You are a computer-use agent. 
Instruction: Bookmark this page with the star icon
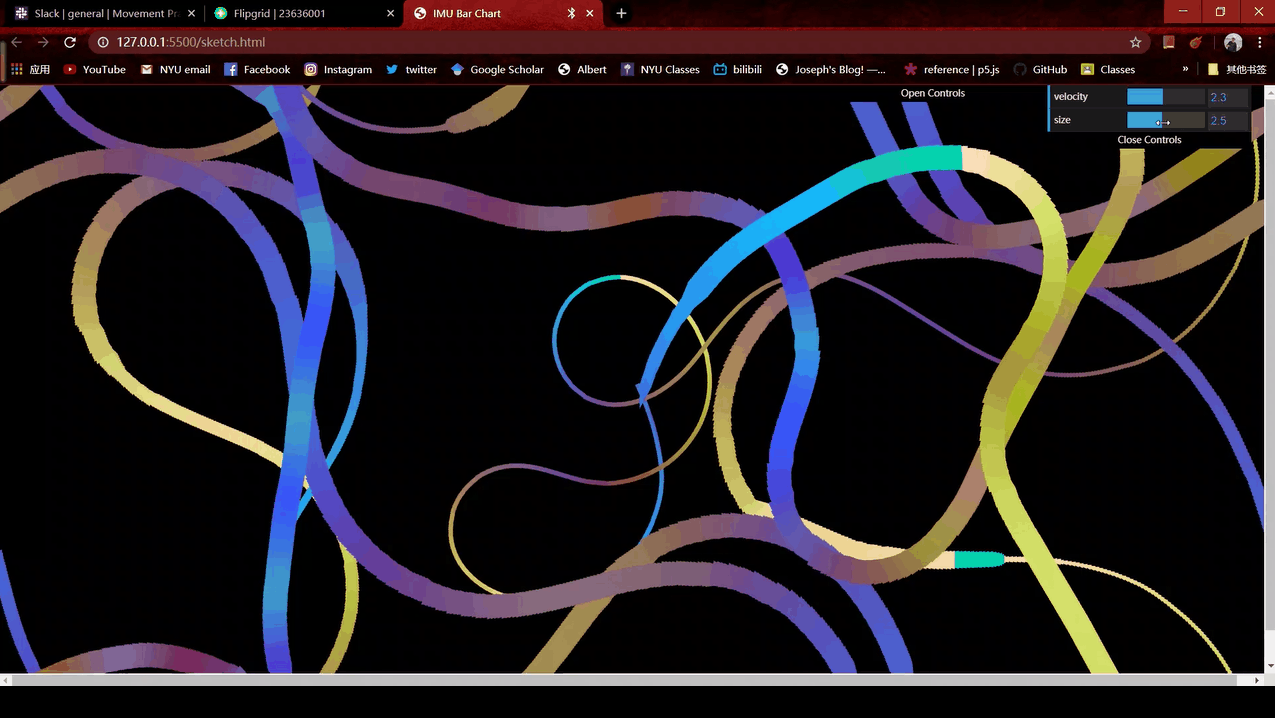pyautogui.click(x=1135, y=42)
